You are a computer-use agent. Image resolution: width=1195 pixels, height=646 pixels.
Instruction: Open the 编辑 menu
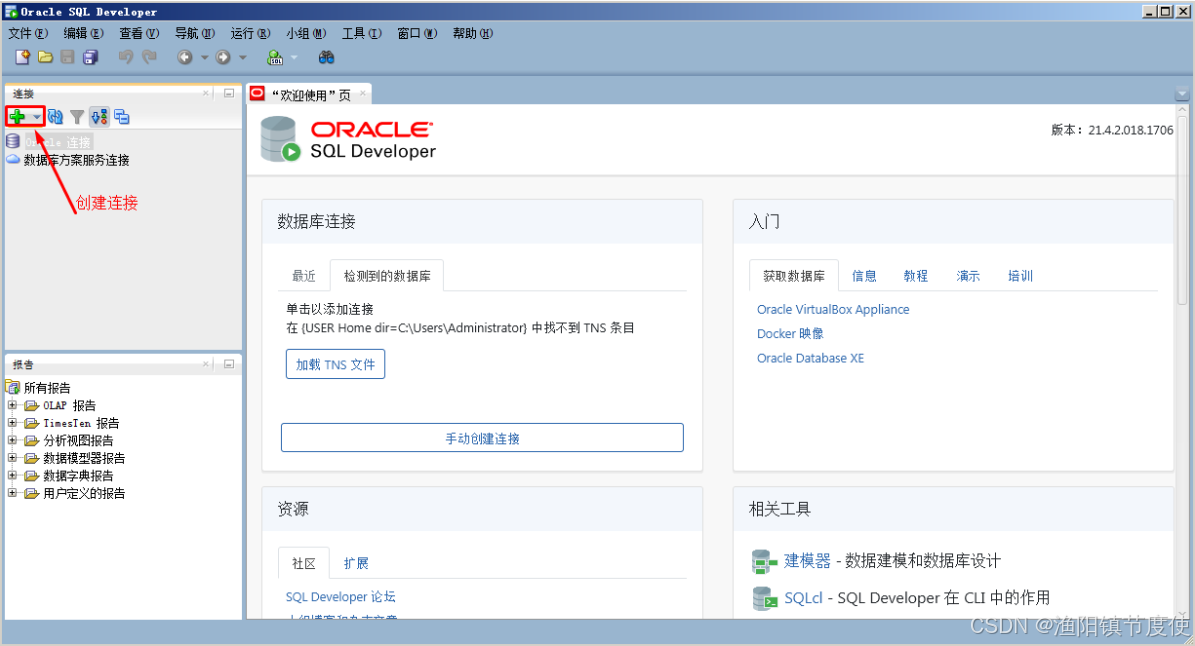point(83,33)
